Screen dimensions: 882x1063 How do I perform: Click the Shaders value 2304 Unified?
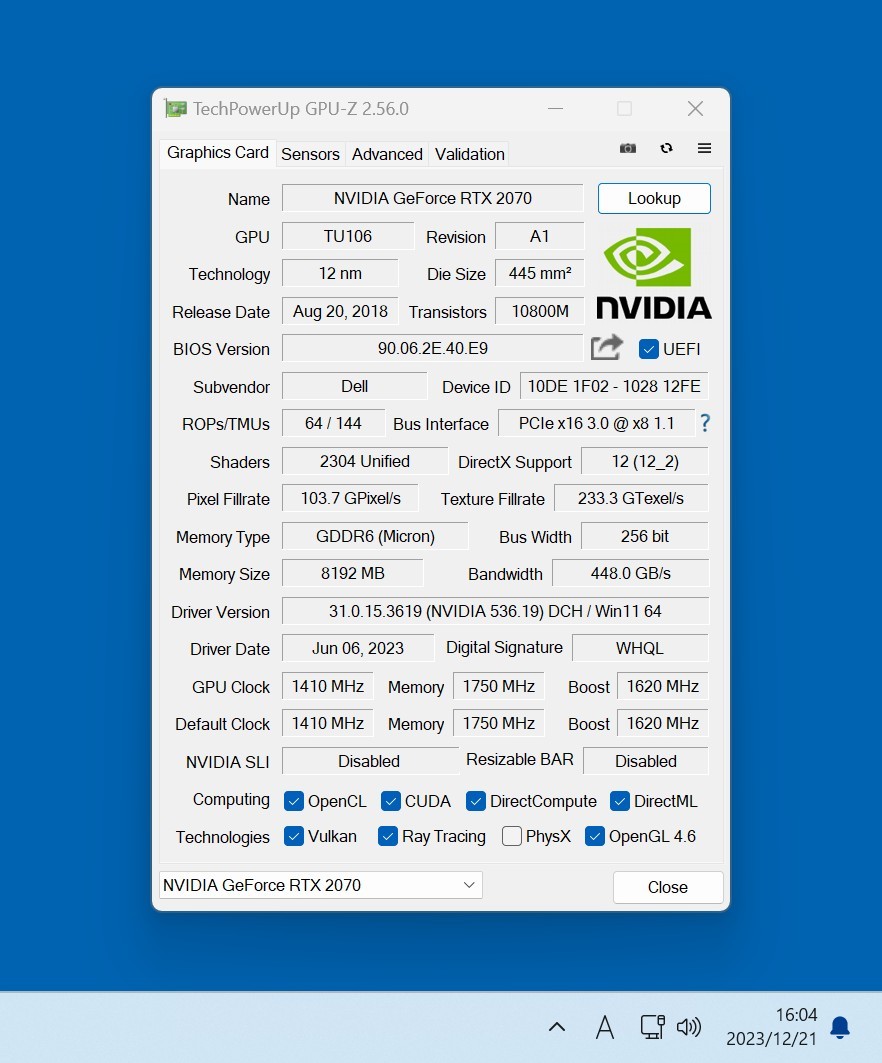tap(365, 462)
